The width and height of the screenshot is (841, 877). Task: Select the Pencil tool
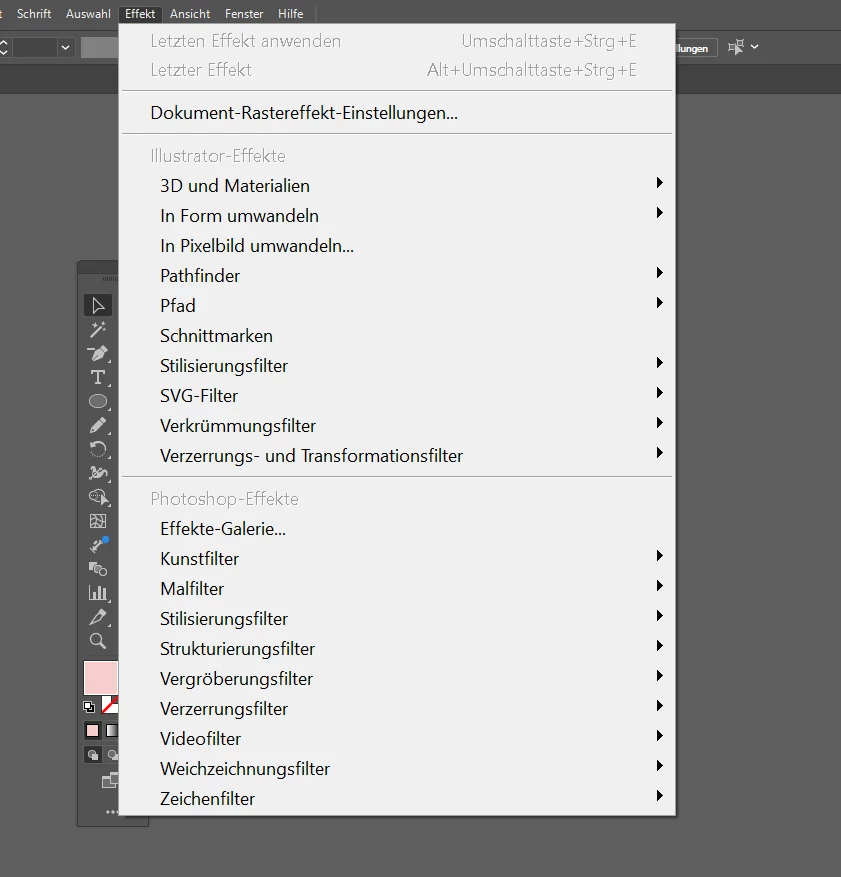click(x=98, y=426)
